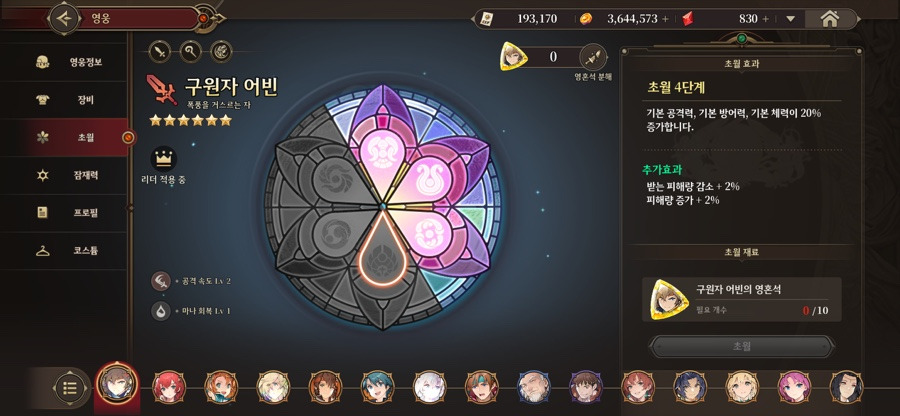This screenshot has width=900, height=416.
Task: Tap the attack speed Lv 2 icon
Action: pyautogui.click(x=161, y=281)
